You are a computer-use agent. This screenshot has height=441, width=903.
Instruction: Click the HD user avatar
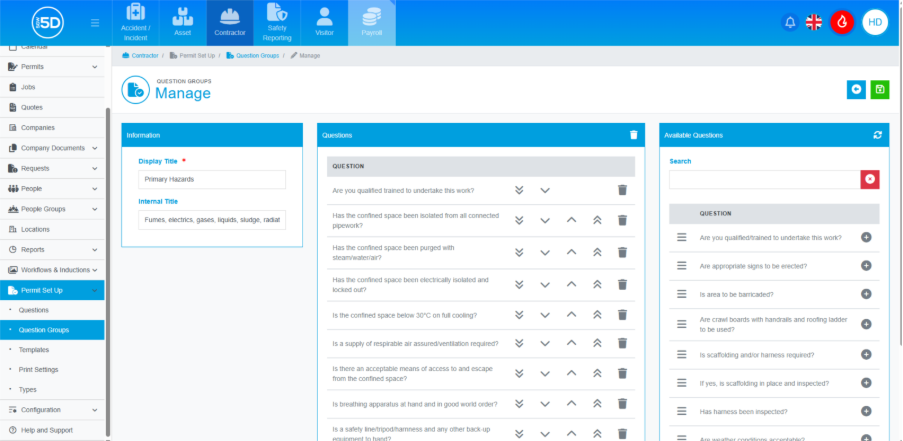[x=875, y=22]
